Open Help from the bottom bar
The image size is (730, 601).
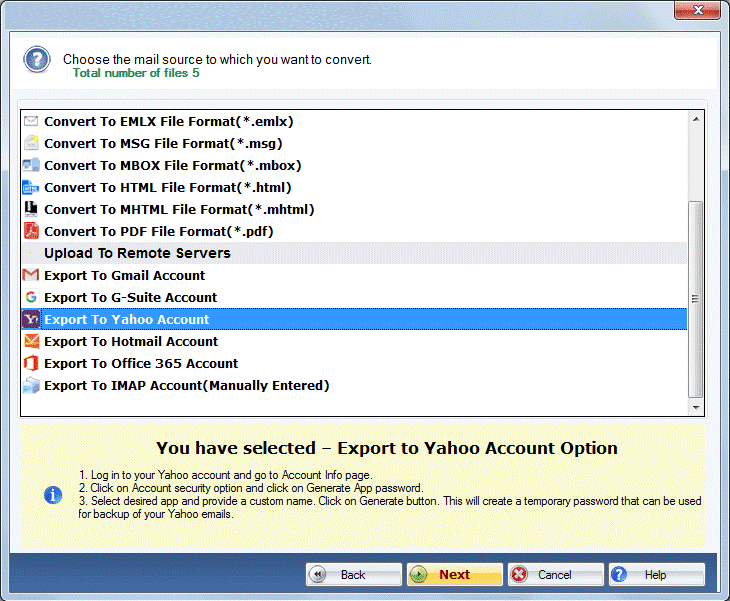pyautogui.click(x=657, y=574)
